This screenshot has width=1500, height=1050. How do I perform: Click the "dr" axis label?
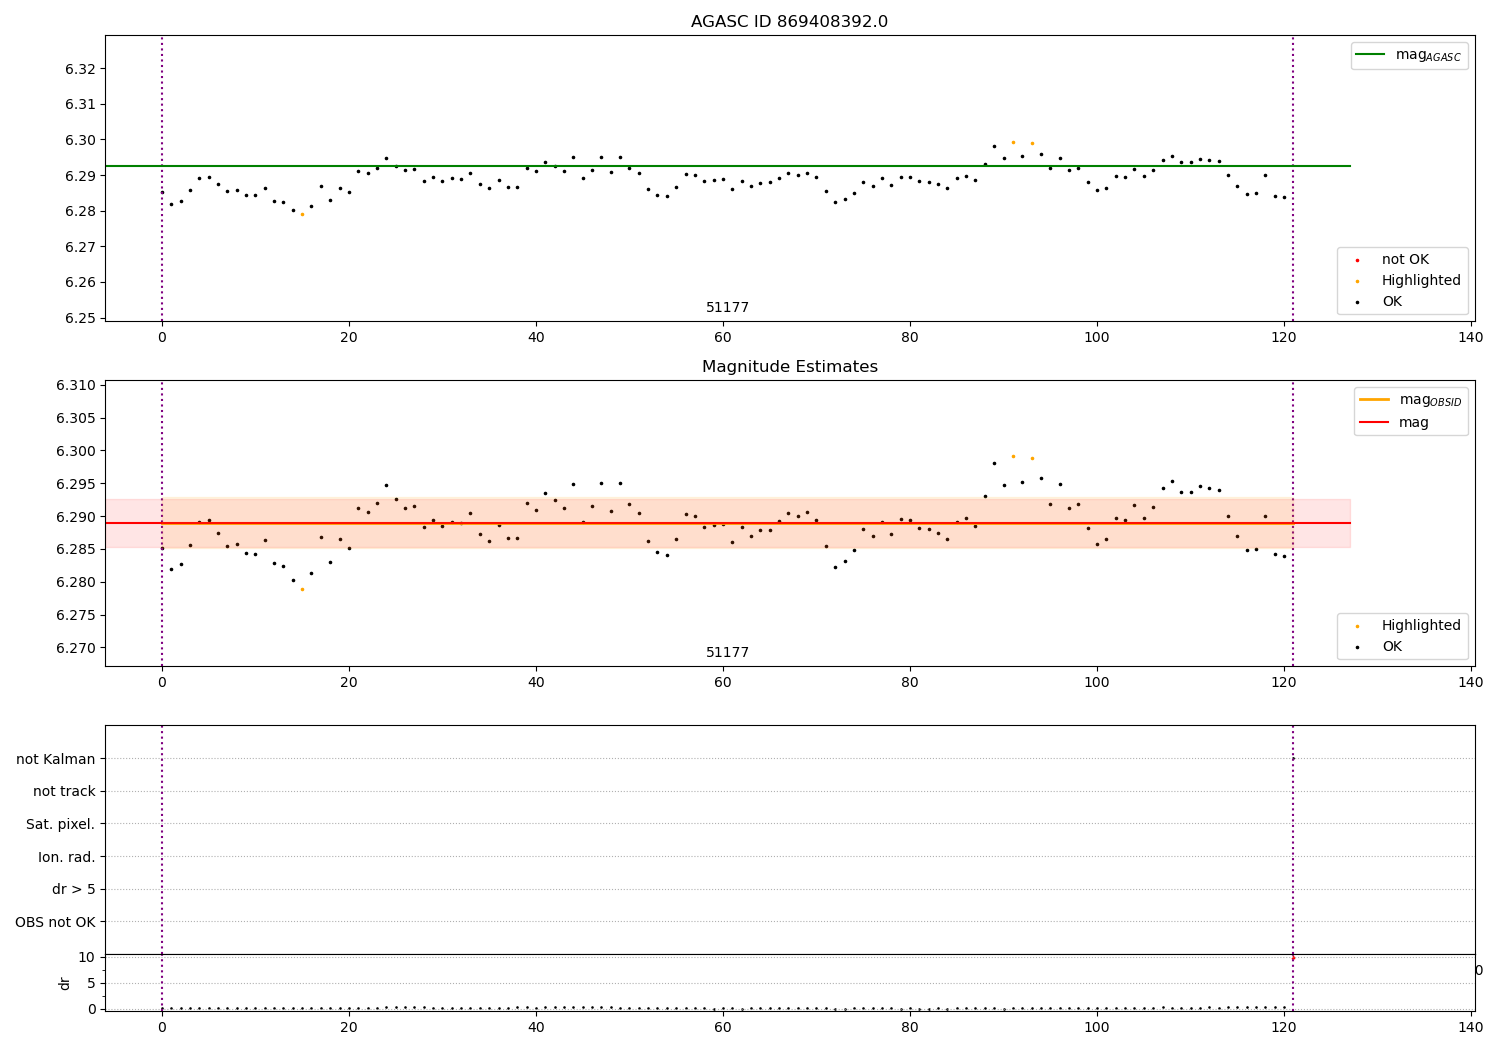pos(65,983)
